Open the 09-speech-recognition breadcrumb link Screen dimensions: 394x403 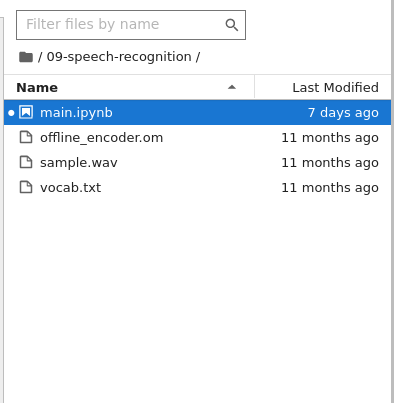(119, 57)
